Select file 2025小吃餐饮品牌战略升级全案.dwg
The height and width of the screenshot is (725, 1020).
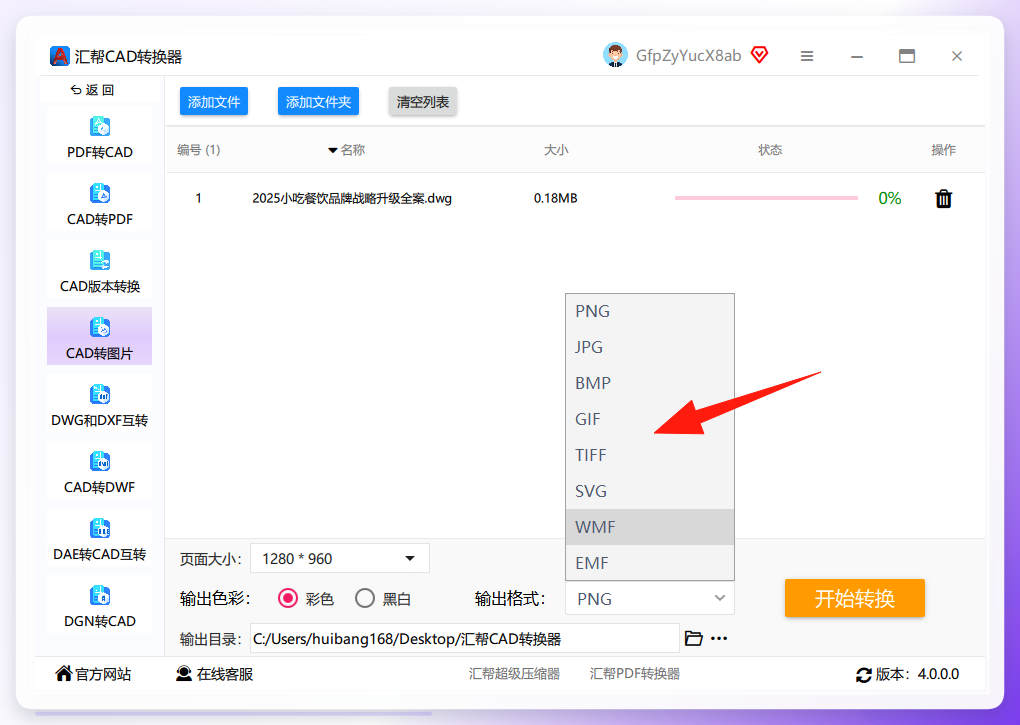pyautogui.click(x=352, y=198)
